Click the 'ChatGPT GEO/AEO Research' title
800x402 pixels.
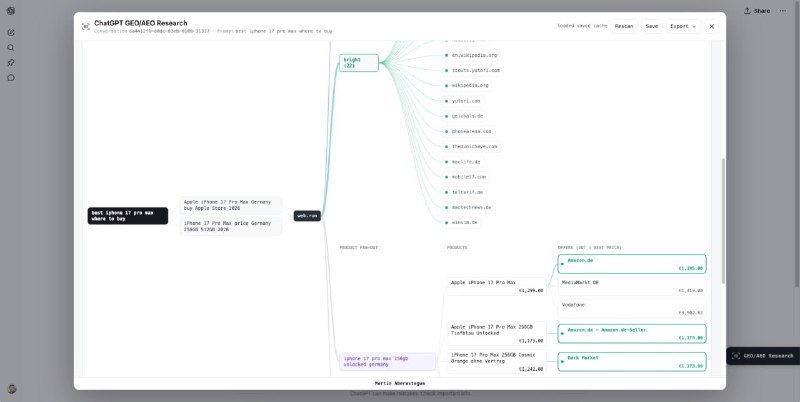coord(140,23)
